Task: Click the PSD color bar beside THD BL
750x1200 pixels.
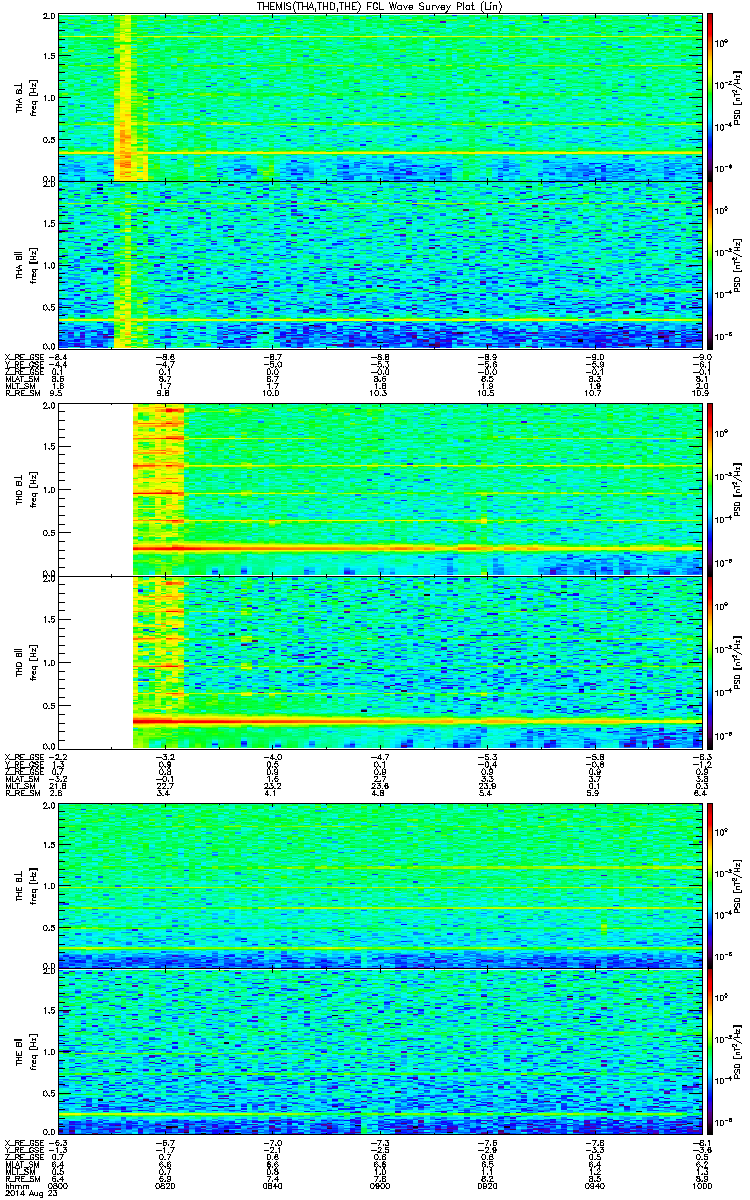Action: [711, 490]
